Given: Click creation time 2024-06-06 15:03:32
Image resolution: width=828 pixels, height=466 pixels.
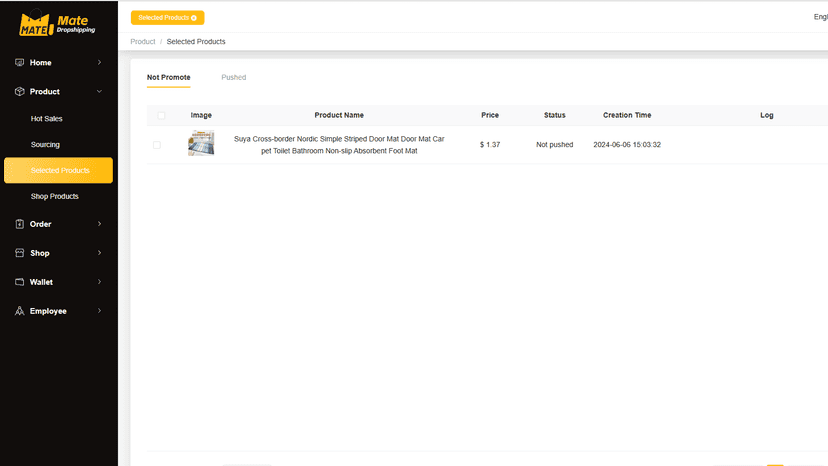Looking at the screenshot, I should (x=627, y=145).
